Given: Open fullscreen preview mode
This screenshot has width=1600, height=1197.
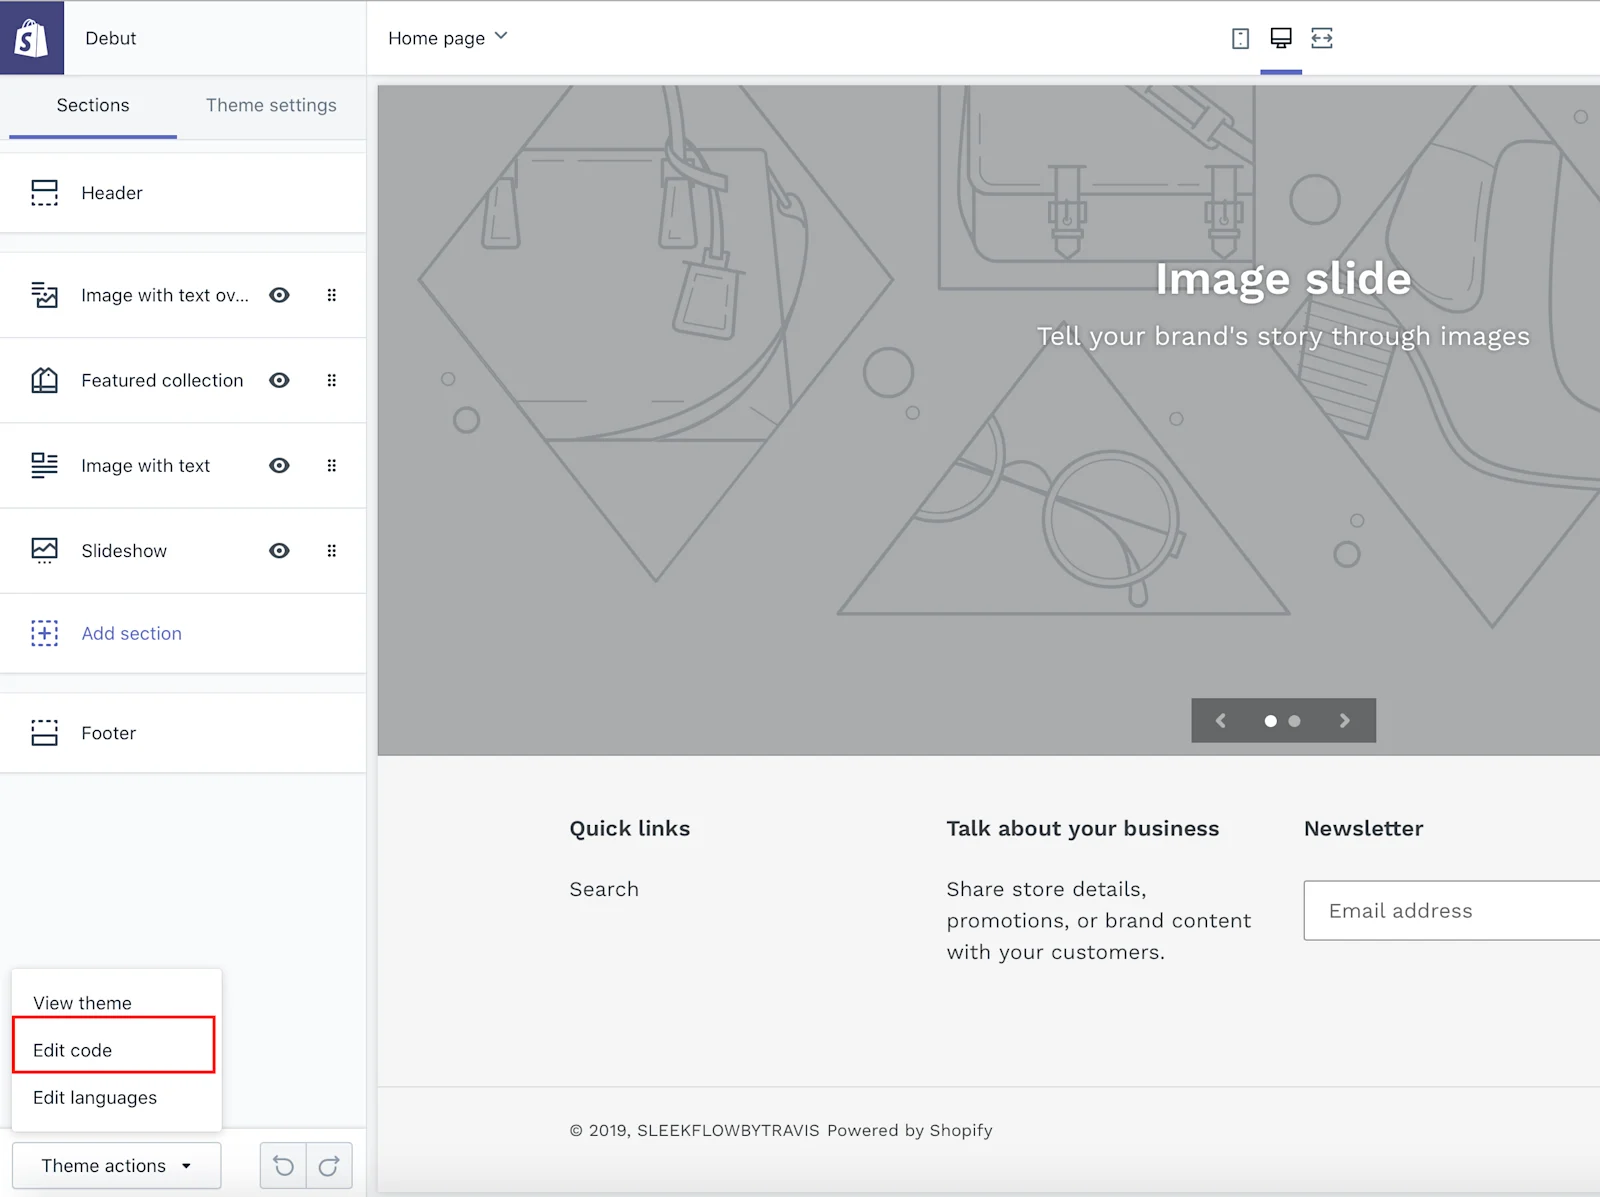Looking at the screenshot, I should pyautogui.click(x=1322, y=38).
